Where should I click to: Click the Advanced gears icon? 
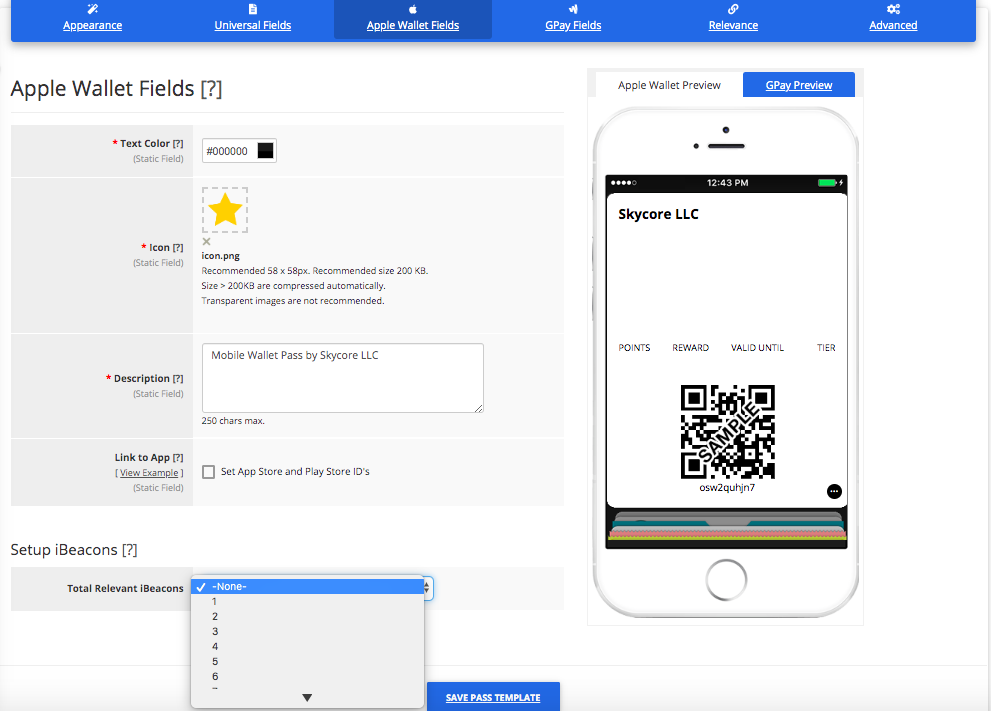[893, 9]
